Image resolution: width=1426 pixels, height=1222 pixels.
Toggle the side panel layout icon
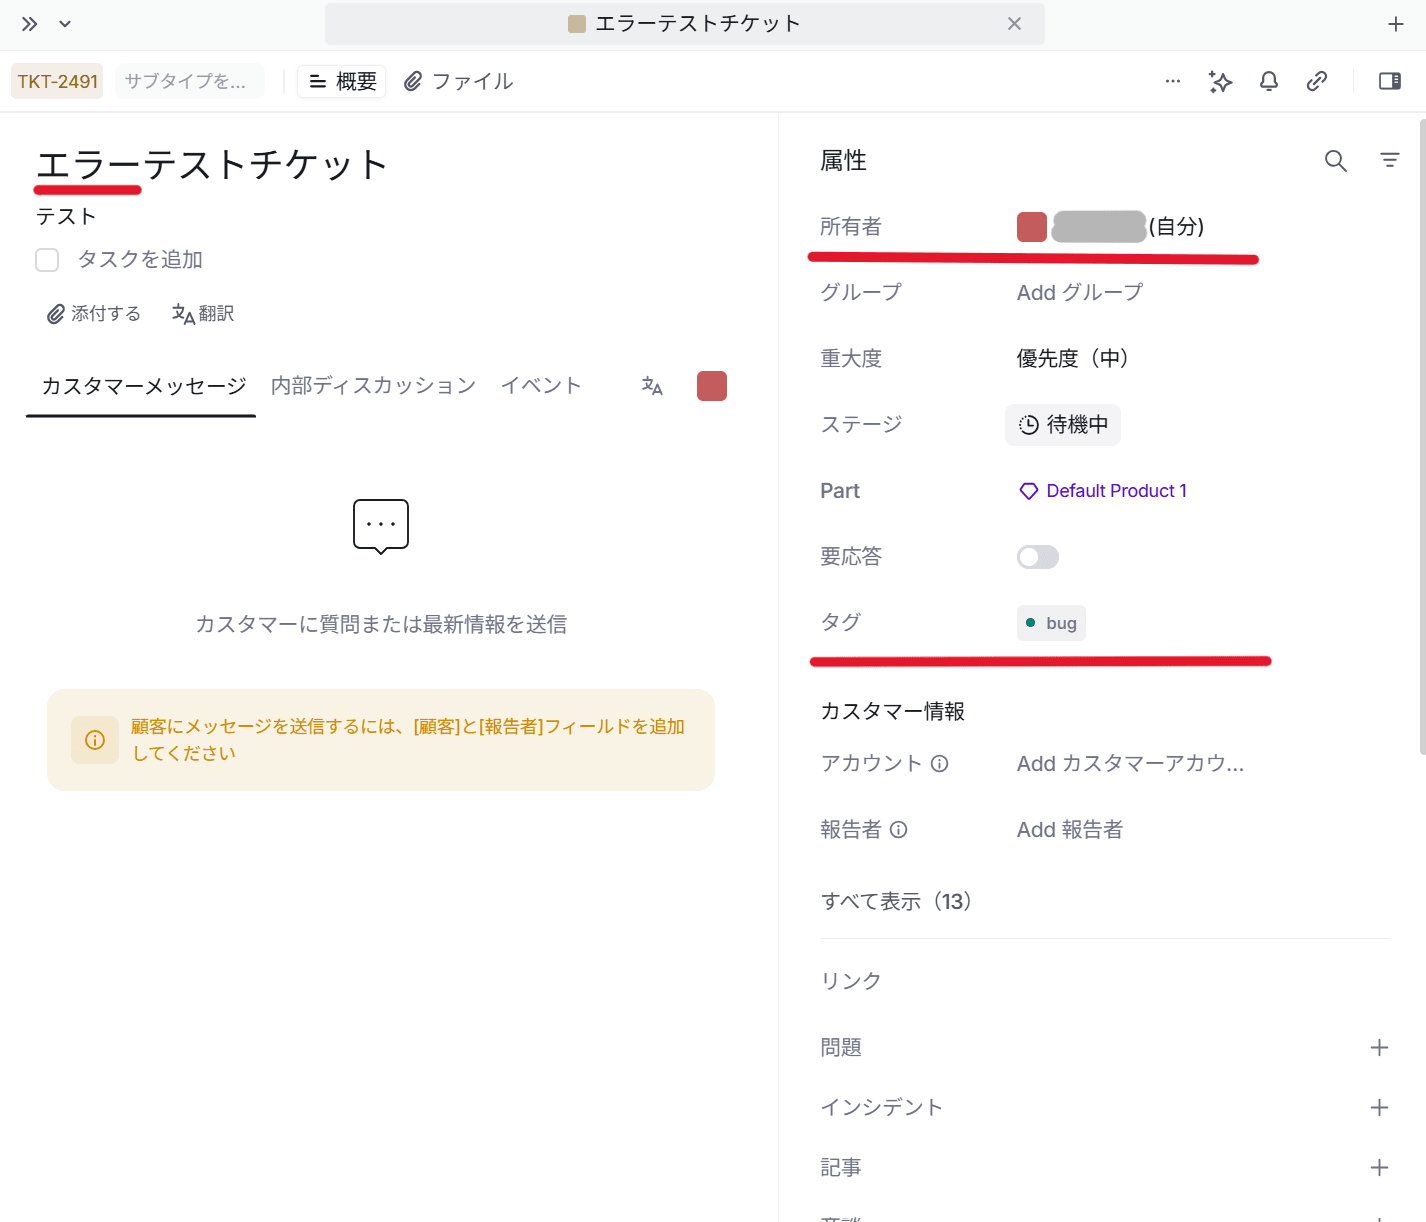pos(1389,82)
